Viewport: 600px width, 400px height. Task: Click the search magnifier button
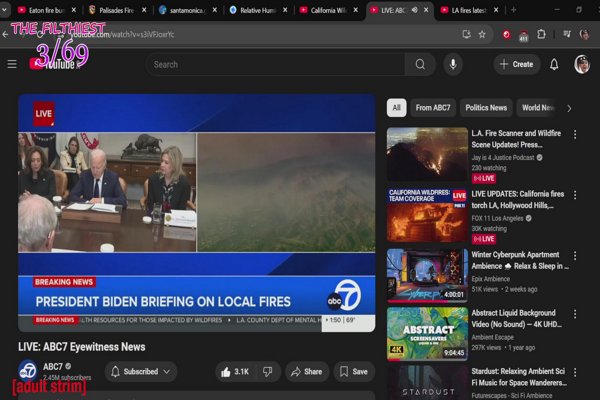[x=420, y=64]
